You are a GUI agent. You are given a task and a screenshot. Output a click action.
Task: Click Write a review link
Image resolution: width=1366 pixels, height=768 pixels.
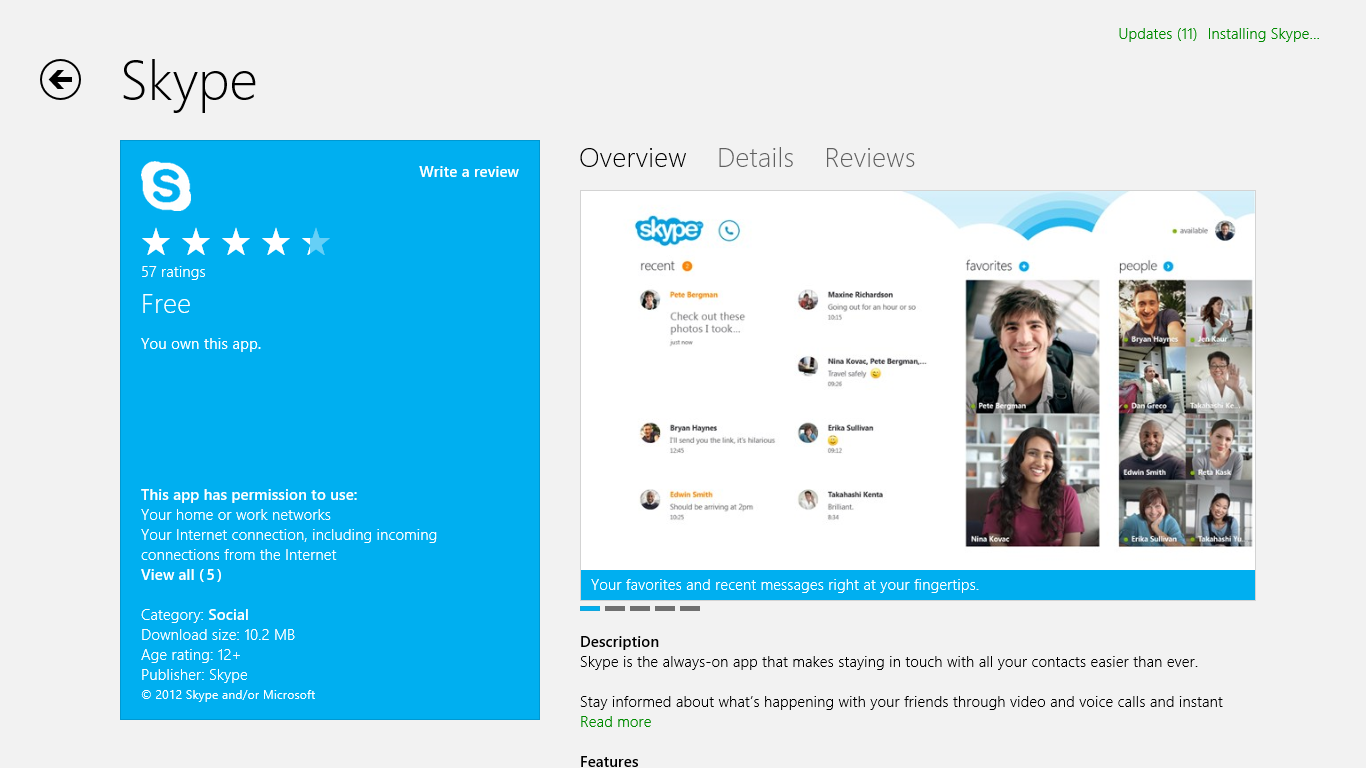[x=469, y=172]
